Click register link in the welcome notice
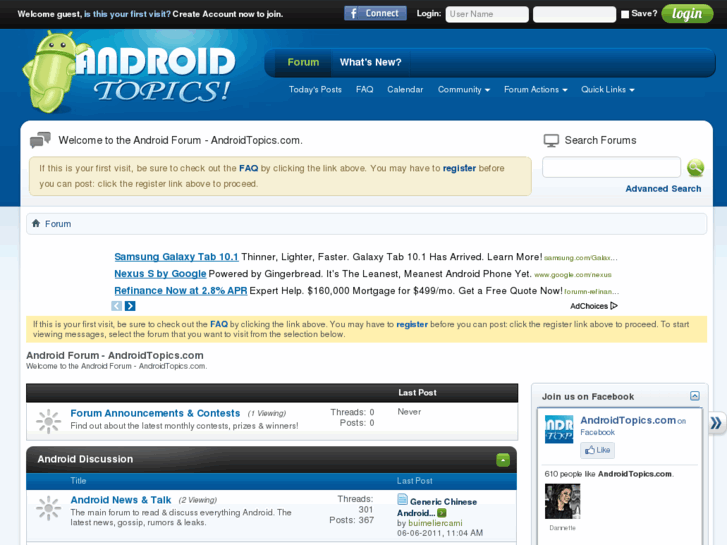727x545 pixels. [459, 168]
